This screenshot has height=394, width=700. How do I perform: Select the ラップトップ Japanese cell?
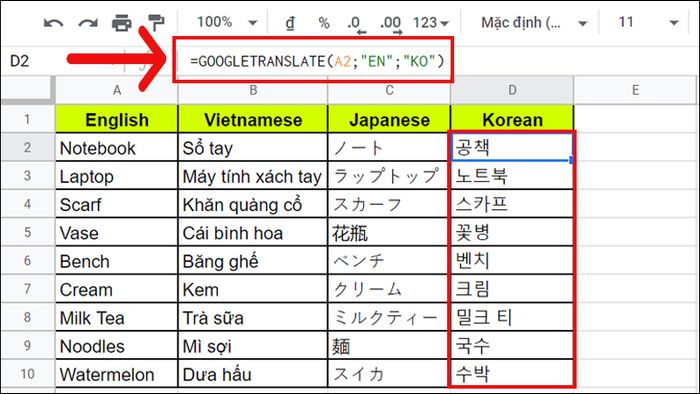click(388, 176)
